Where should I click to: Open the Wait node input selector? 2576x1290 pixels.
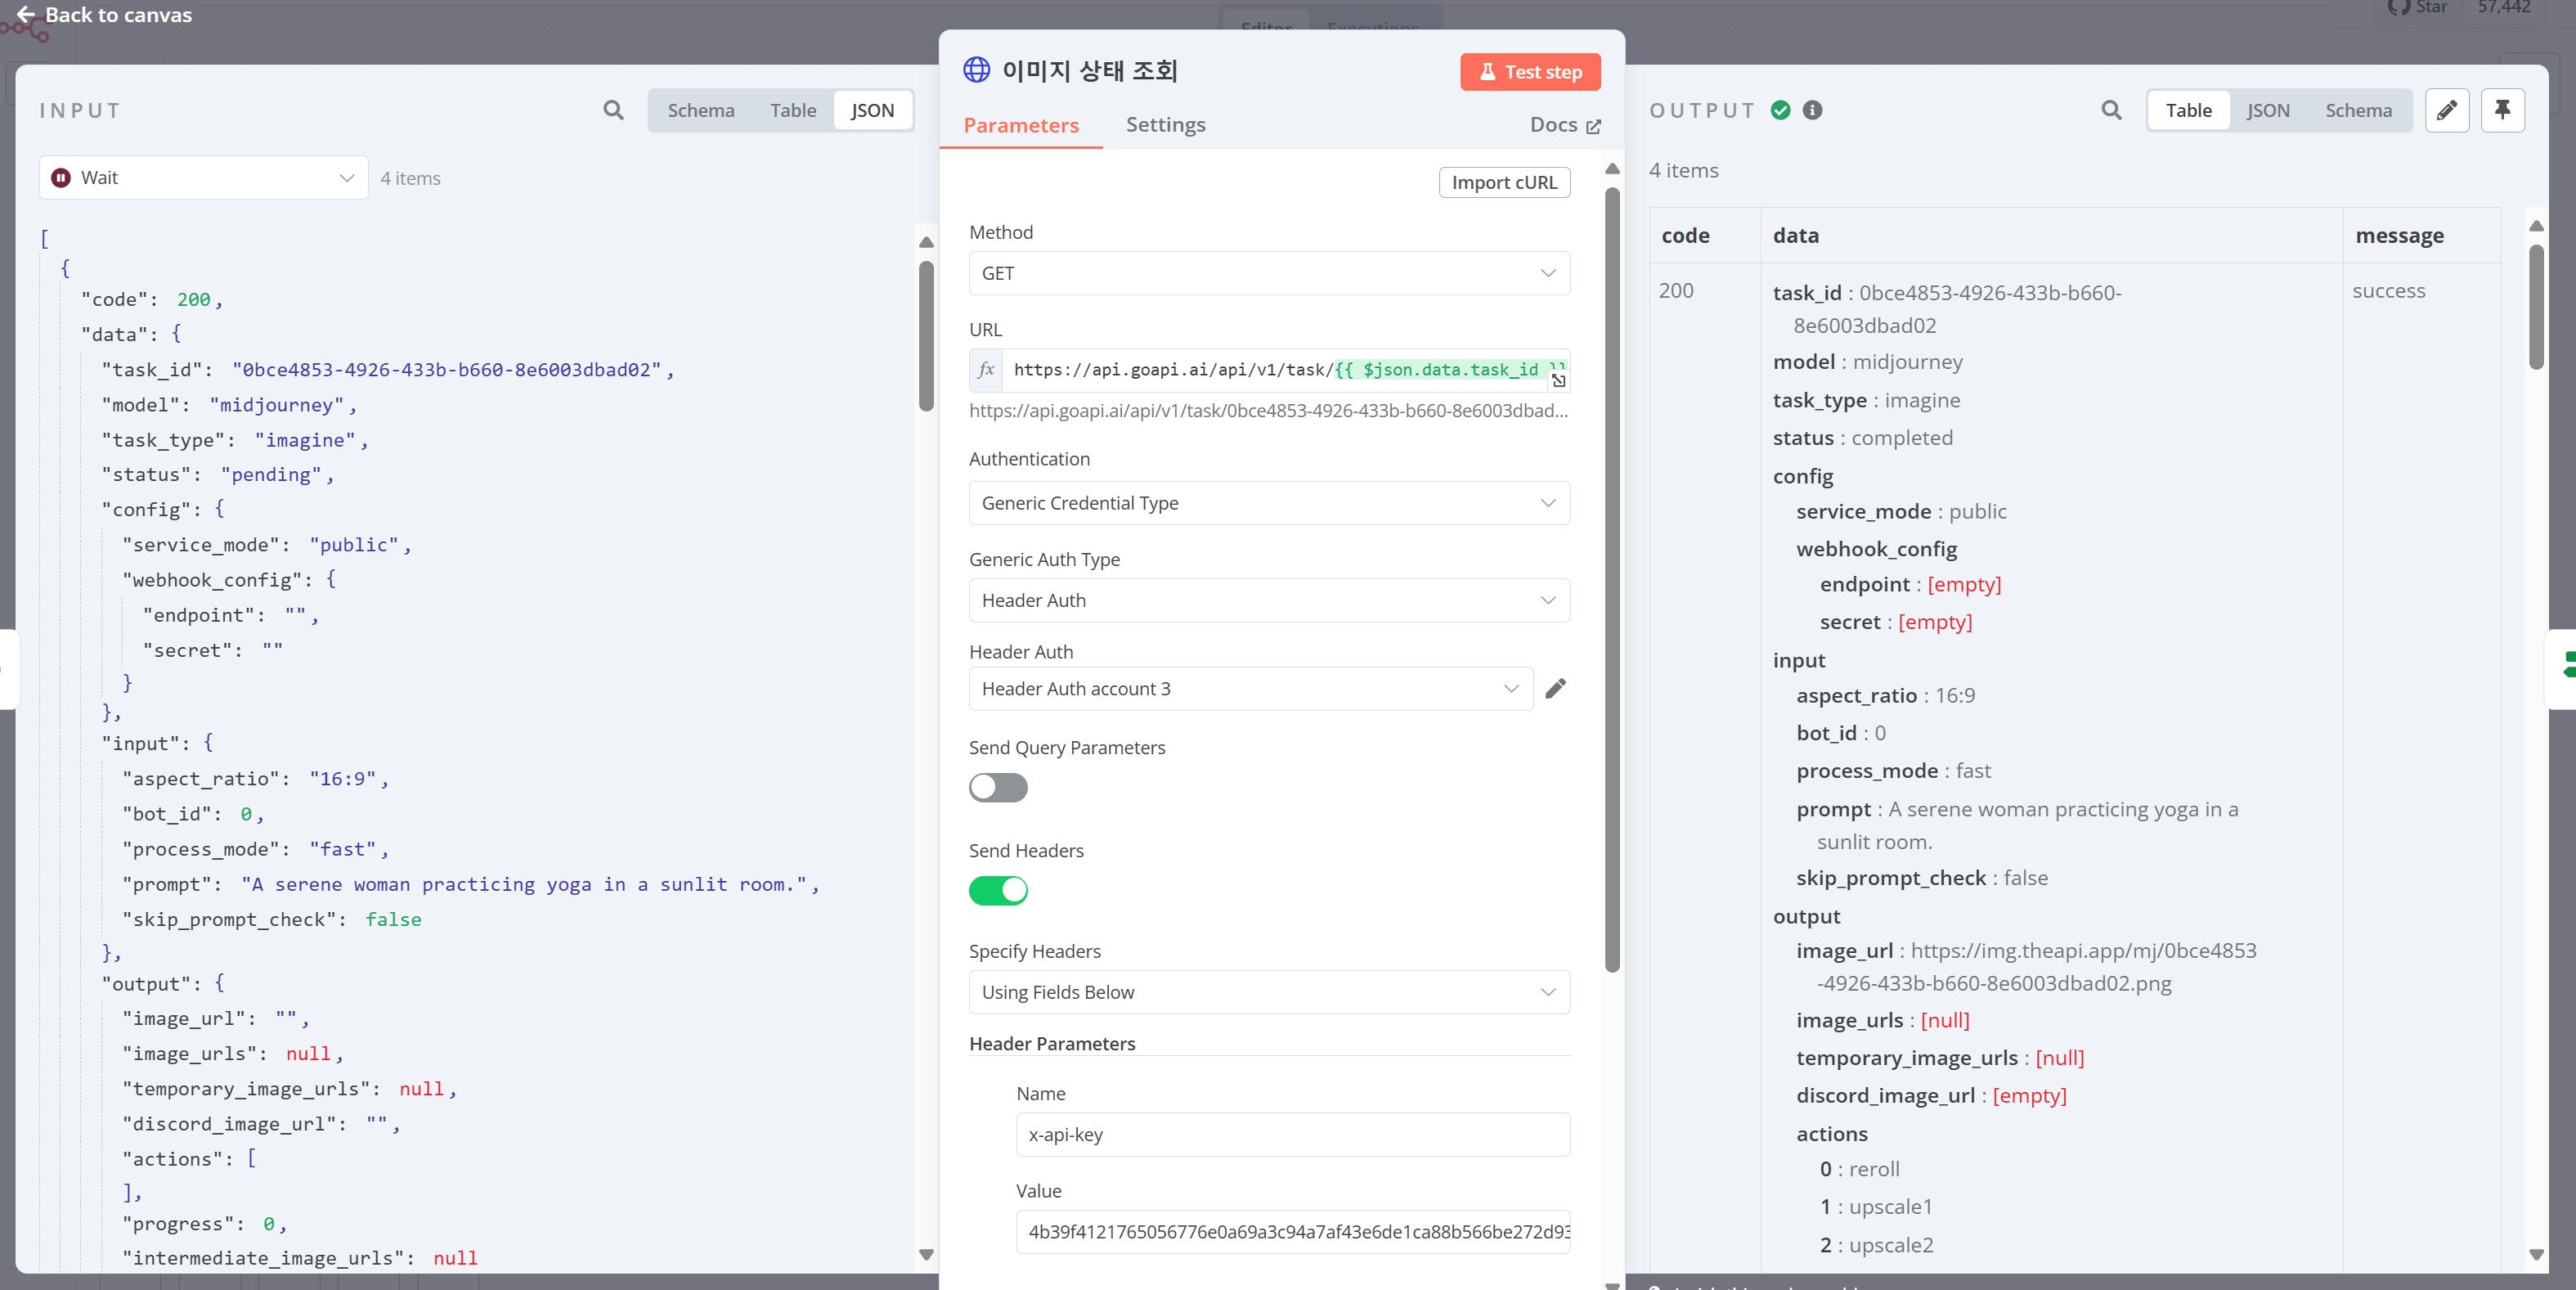(x=203, y=178)
